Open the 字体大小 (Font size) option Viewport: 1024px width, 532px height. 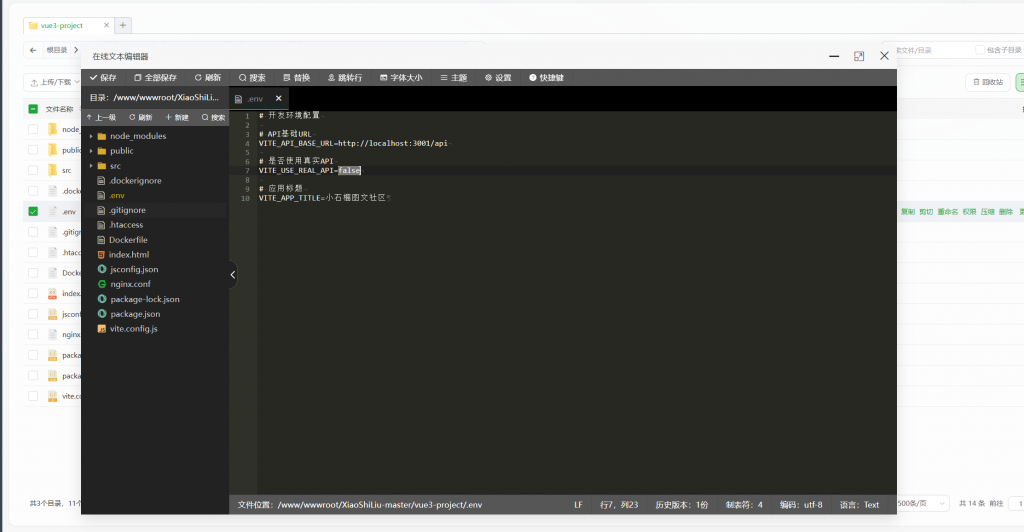click(x=400, y=77)
